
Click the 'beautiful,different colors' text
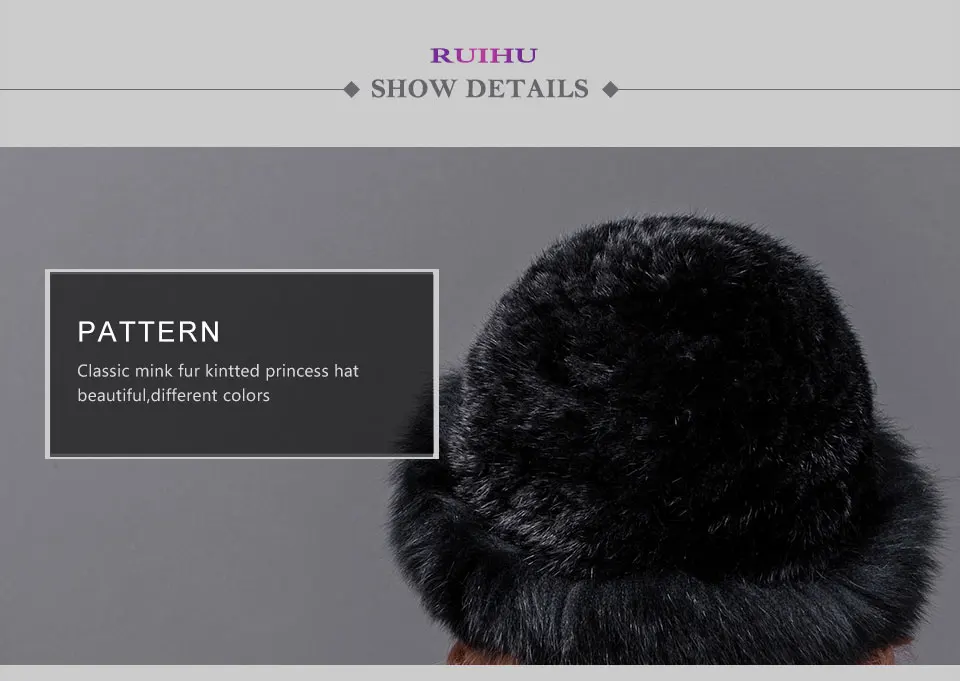point(173,396)
